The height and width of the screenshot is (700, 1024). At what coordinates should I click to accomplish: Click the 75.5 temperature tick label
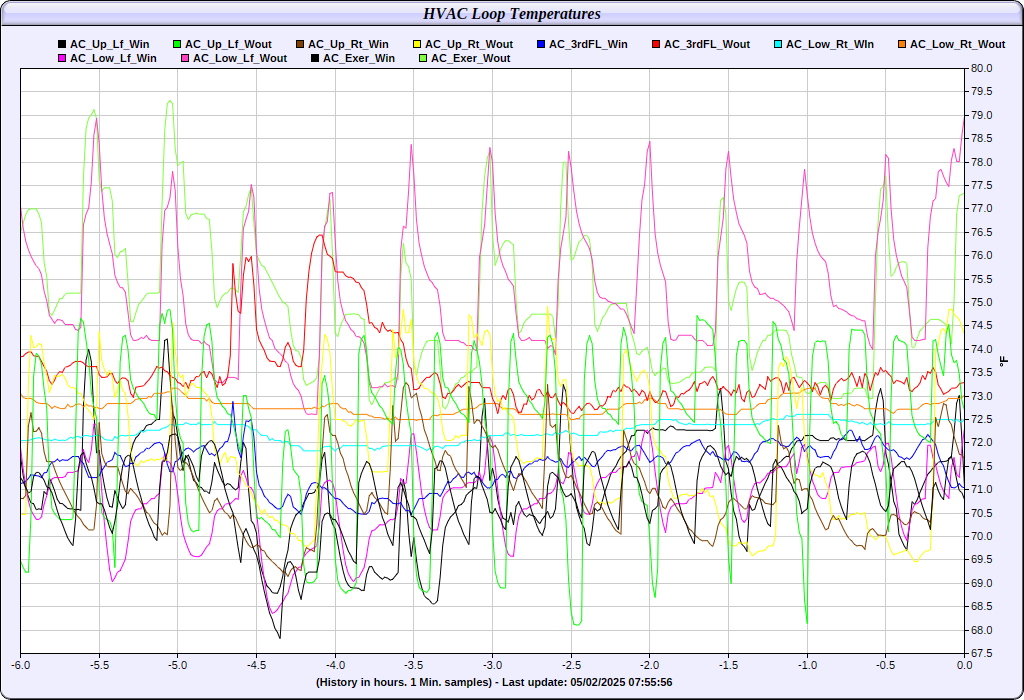tap(982, 279)
